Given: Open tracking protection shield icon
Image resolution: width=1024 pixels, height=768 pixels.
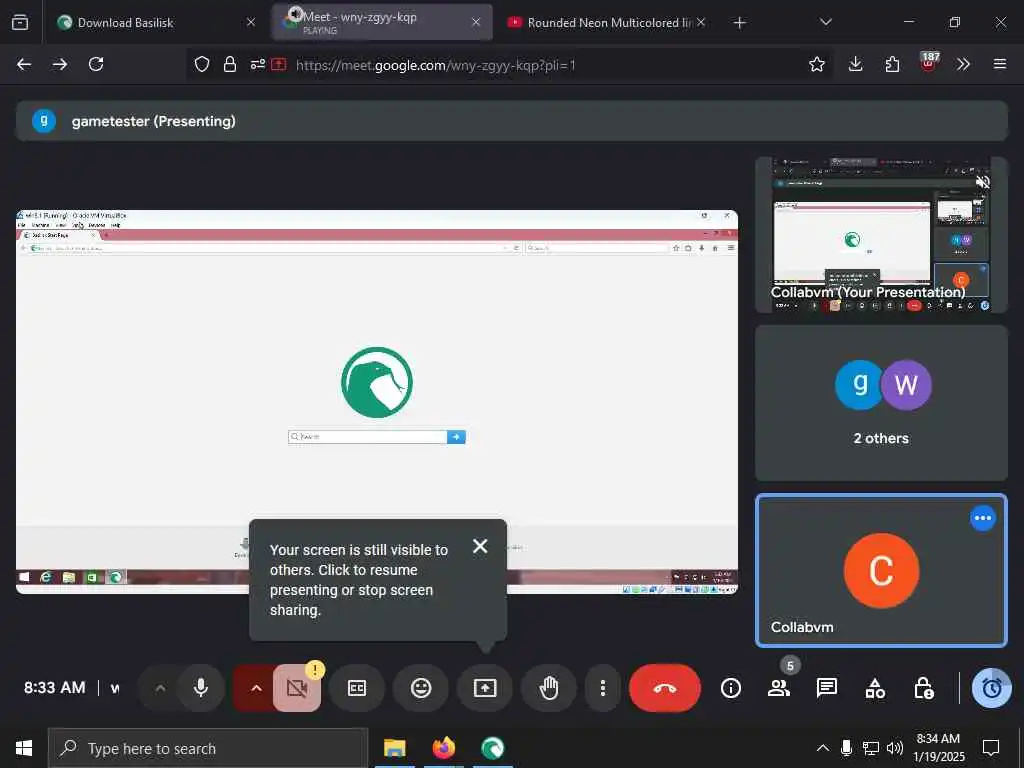Looking at the screenshot, I should pos(202,64).
